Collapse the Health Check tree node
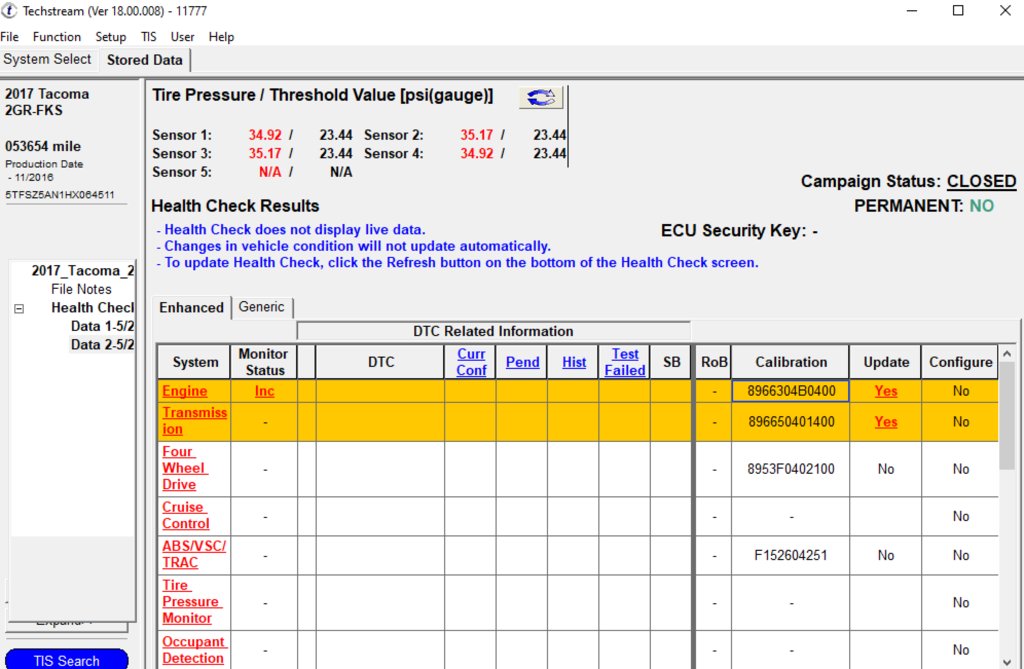Screen dimensions: 1024x669 [x=19, y=308]
